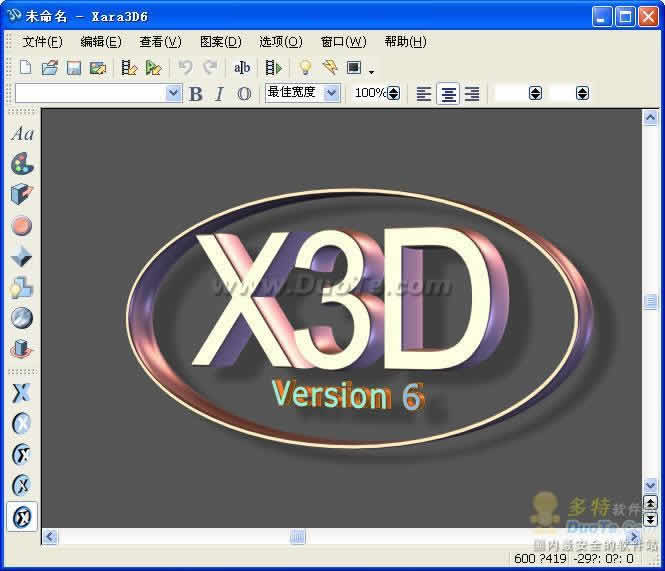Open the shadow options lightbulb-and-blocks icon

[x=22, y=288]
